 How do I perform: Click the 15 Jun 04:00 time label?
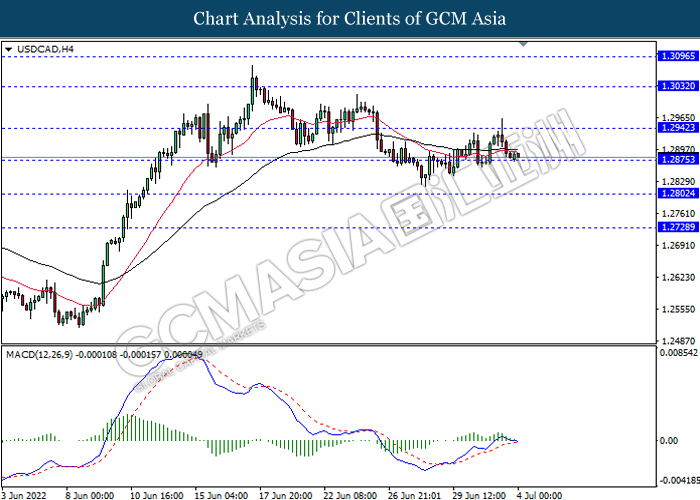pyautogui.click(x=221, y=495)
